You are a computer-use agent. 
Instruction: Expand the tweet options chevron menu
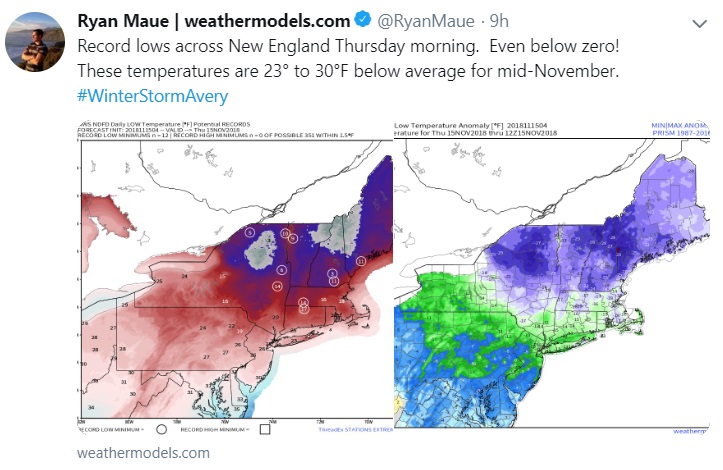click(x=699, y=24)
